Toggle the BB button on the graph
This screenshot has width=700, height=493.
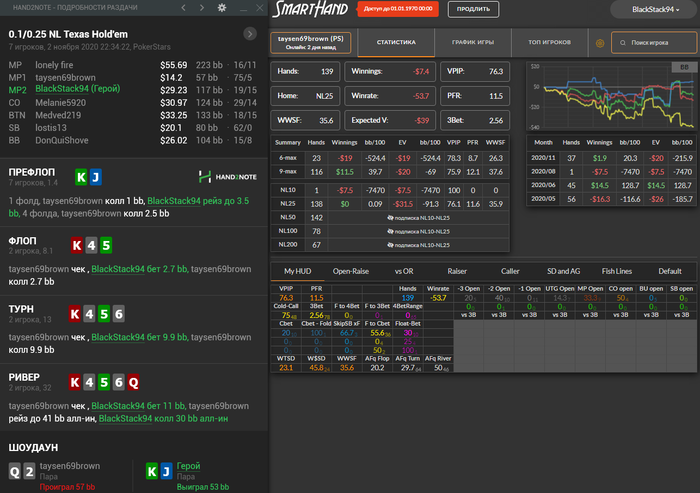tap(684, 67)
